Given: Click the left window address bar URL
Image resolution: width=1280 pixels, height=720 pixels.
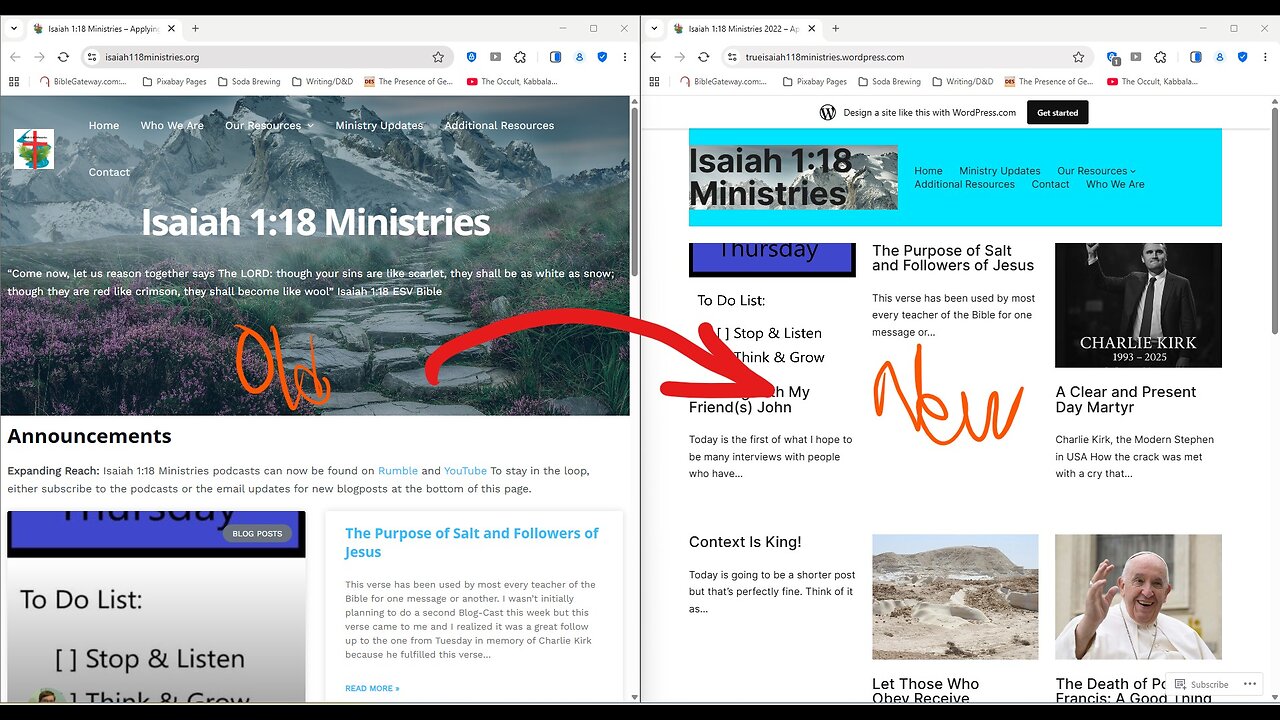Looking at the screenshot, I should coord(152,57).
